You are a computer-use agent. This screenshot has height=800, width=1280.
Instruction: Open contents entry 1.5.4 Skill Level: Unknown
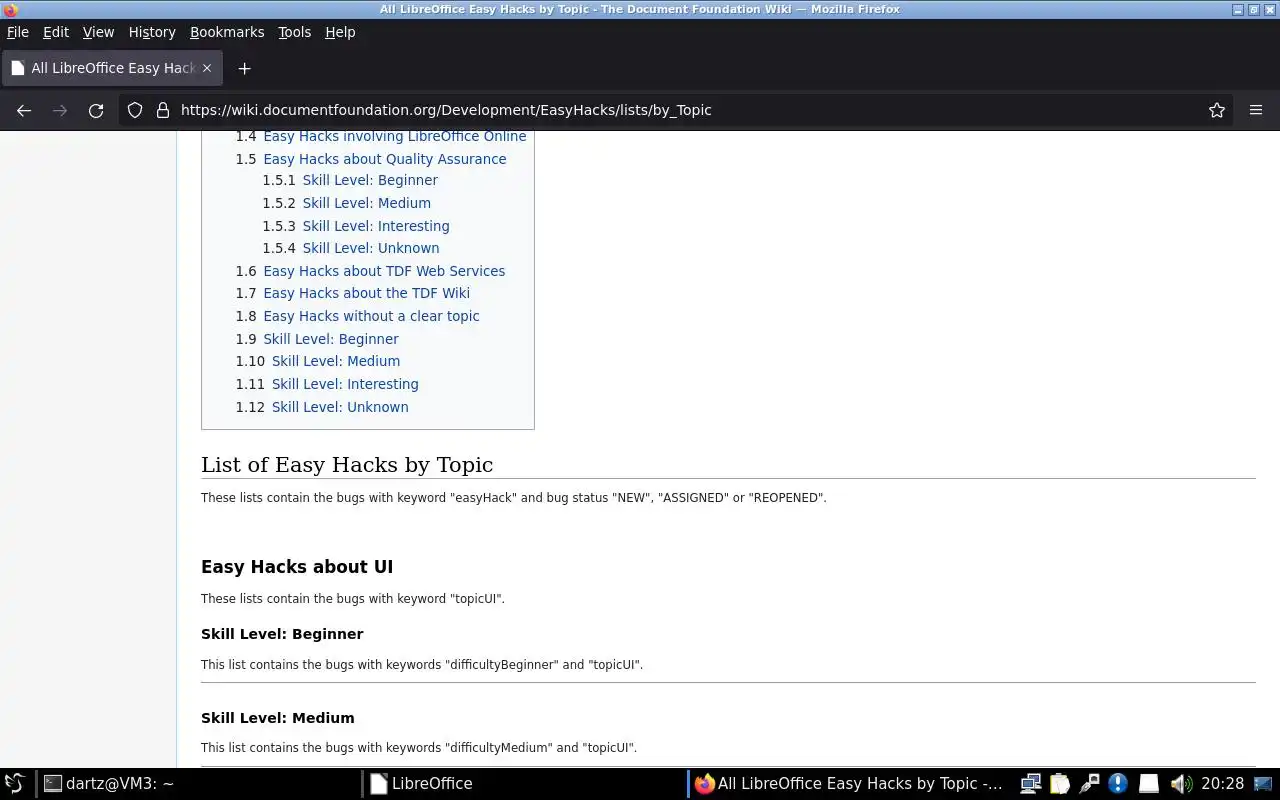(371, 248)
